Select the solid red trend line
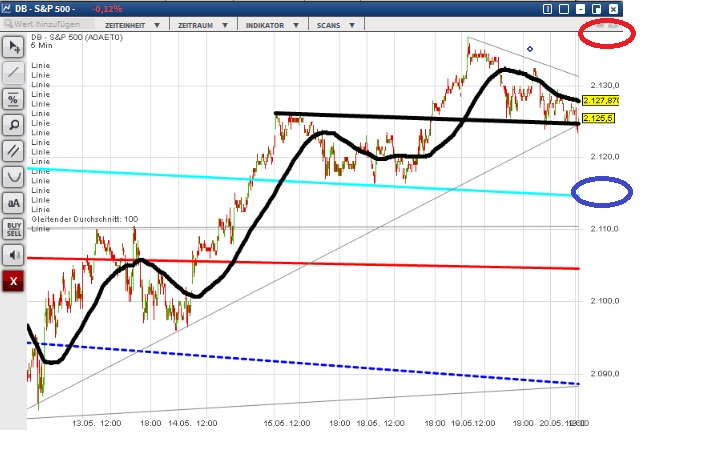This screenshot has height=450, width=705. [303, 263]
